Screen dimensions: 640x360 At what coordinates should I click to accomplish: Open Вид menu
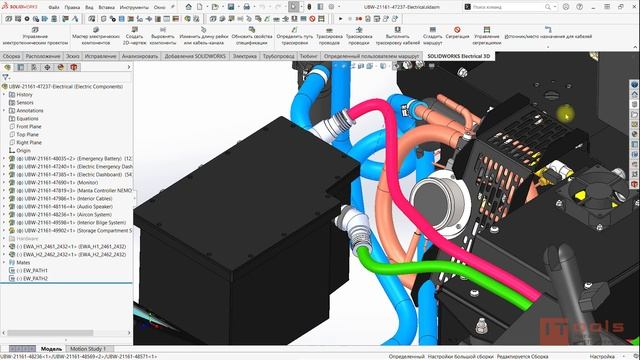[89, 7]
